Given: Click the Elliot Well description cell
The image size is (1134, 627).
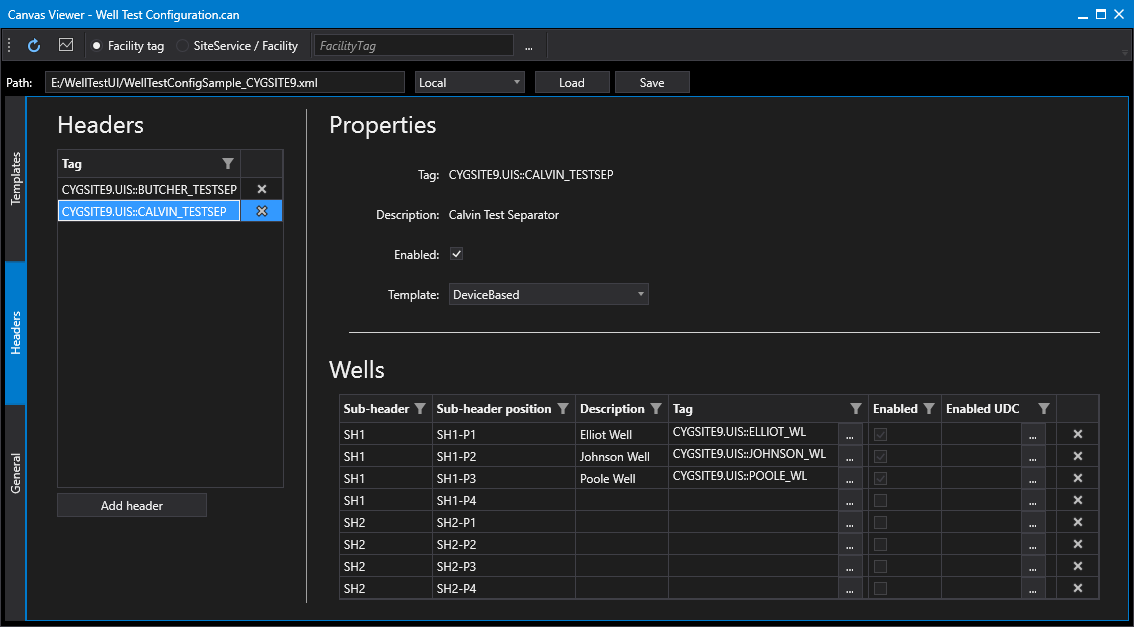Looking at the screenshot, I should (622, 435).
